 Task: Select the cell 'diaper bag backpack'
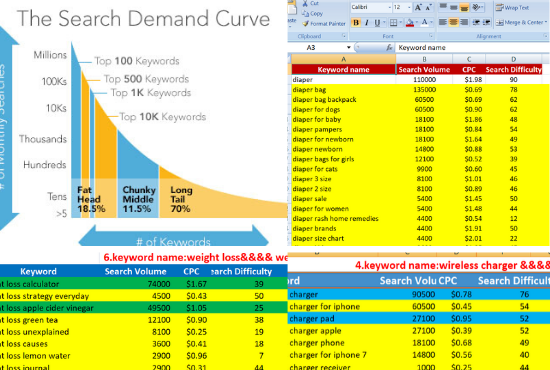pos(343,100)
